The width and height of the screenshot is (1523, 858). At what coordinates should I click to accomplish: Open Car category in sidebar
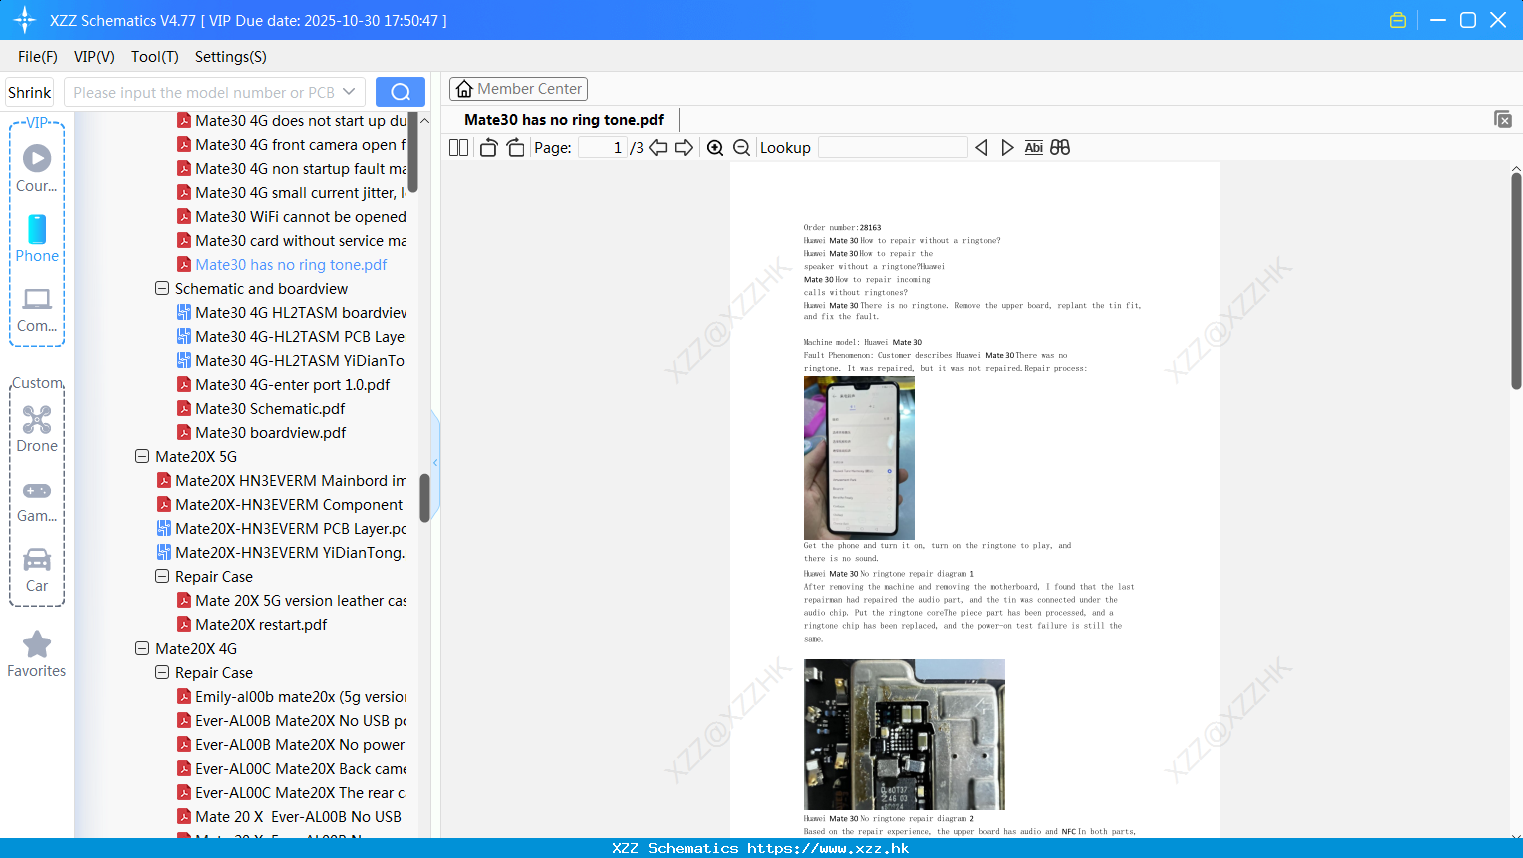click(x=37, y=570)
